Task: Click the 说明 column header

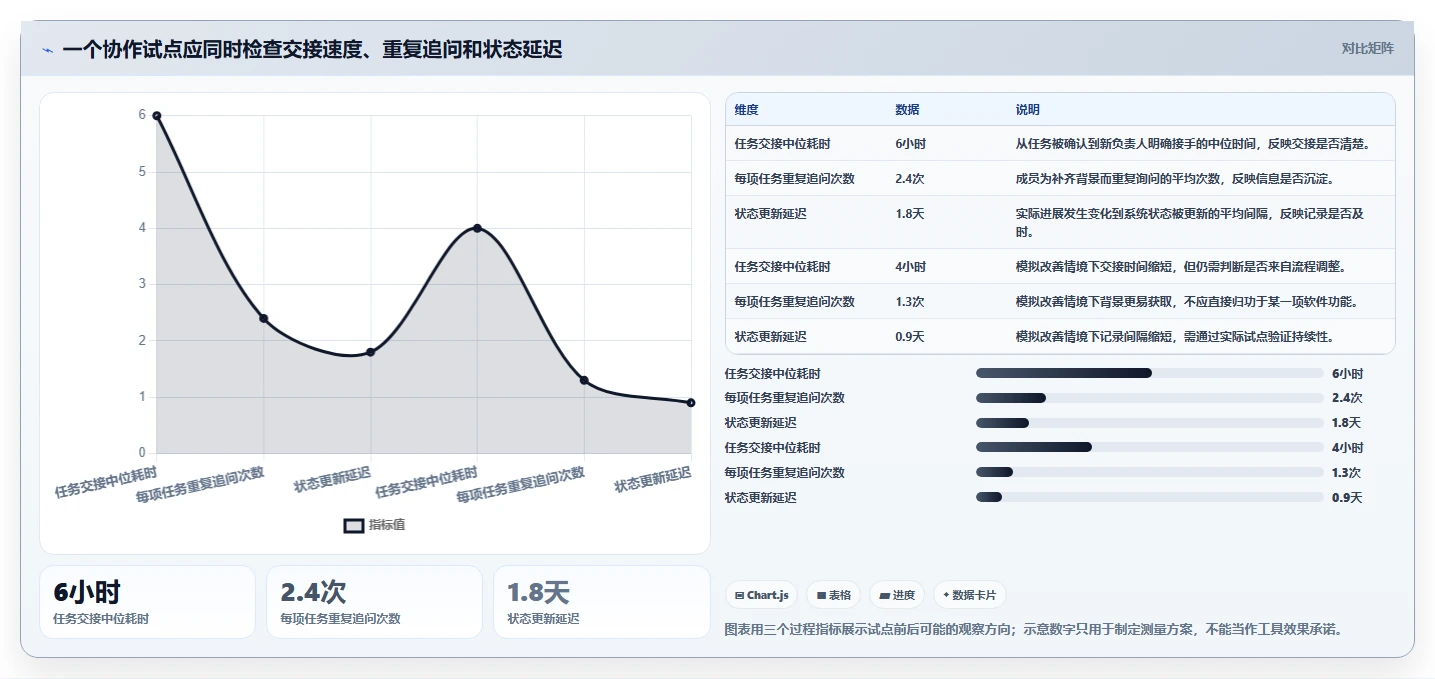Action: click(x=1027, y=110)
